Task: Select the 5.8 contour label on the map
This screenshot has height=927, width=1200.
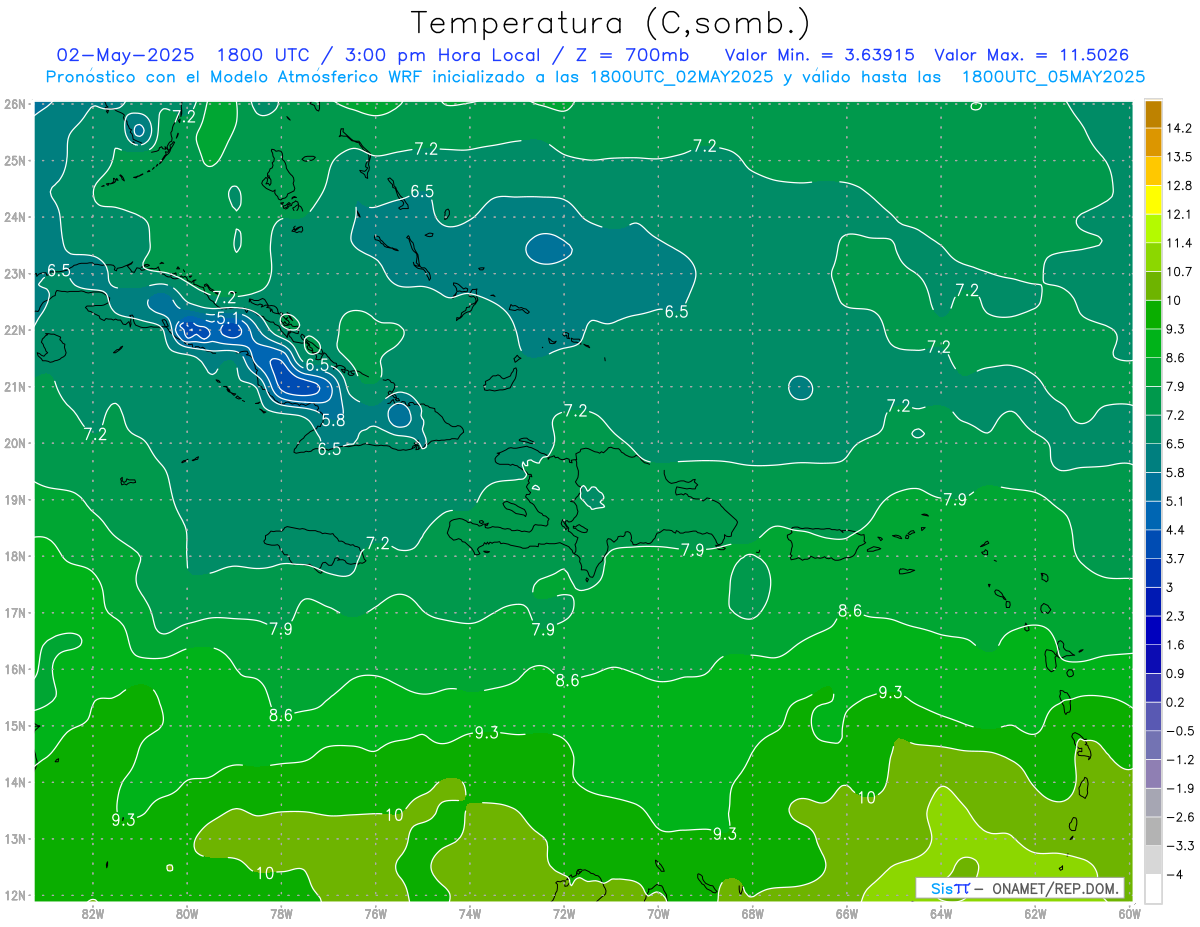Action: point(333,421)
